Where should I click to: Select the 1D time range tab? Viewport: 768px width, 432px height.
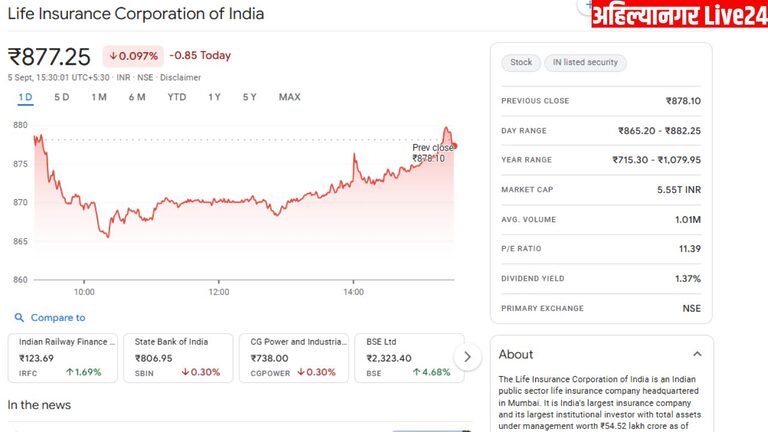25,97
